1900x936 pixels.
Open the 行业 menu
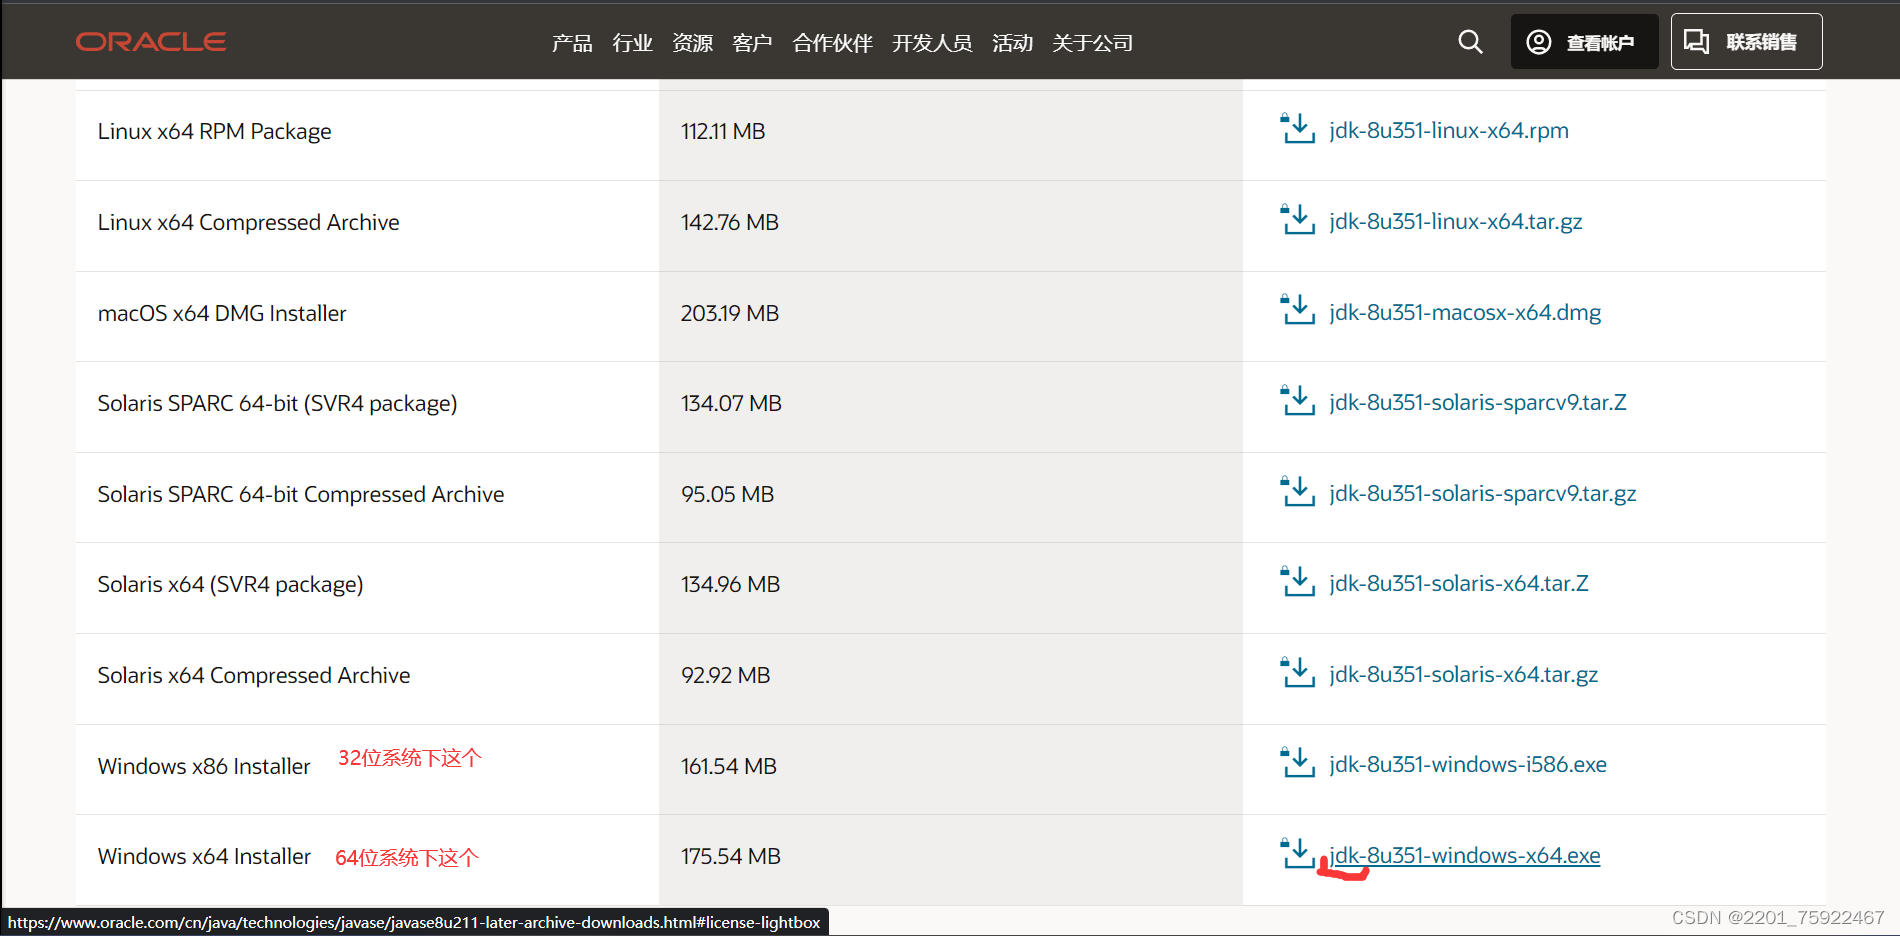pyautogui.click(x=632, y=43)
